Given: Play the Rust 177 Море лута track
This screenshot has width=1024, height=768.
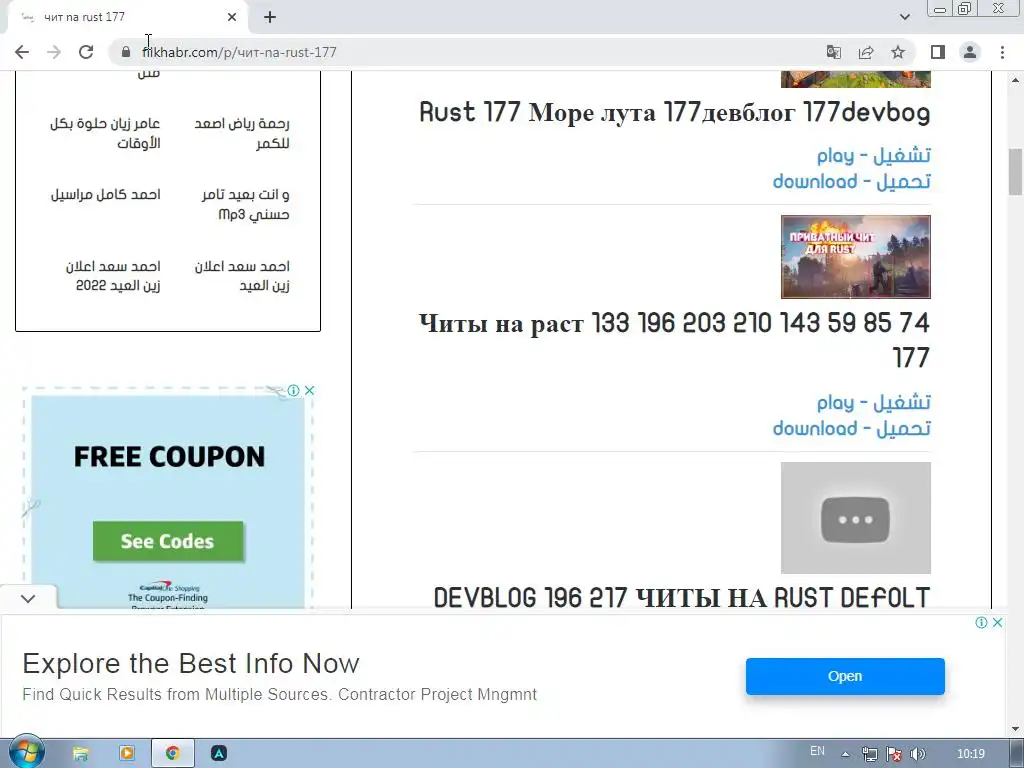Looking at the screenshot, I should 874,155.
